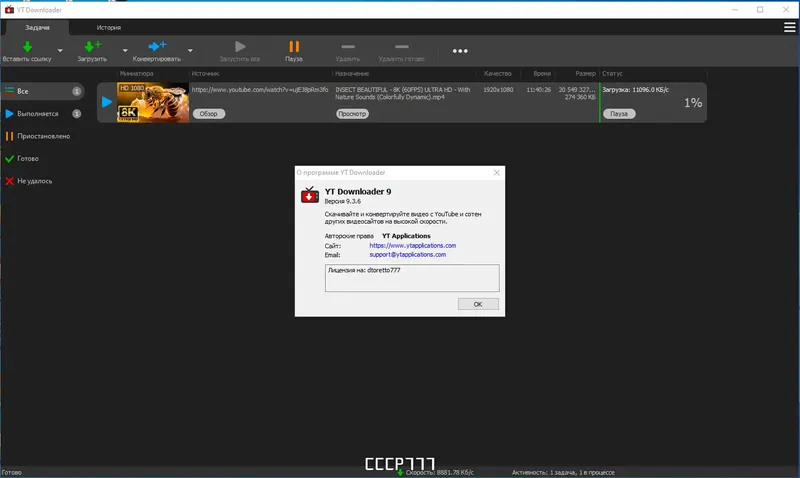Click the Активность status bar text
Screen dimensions: 800x478
point(563,472)
